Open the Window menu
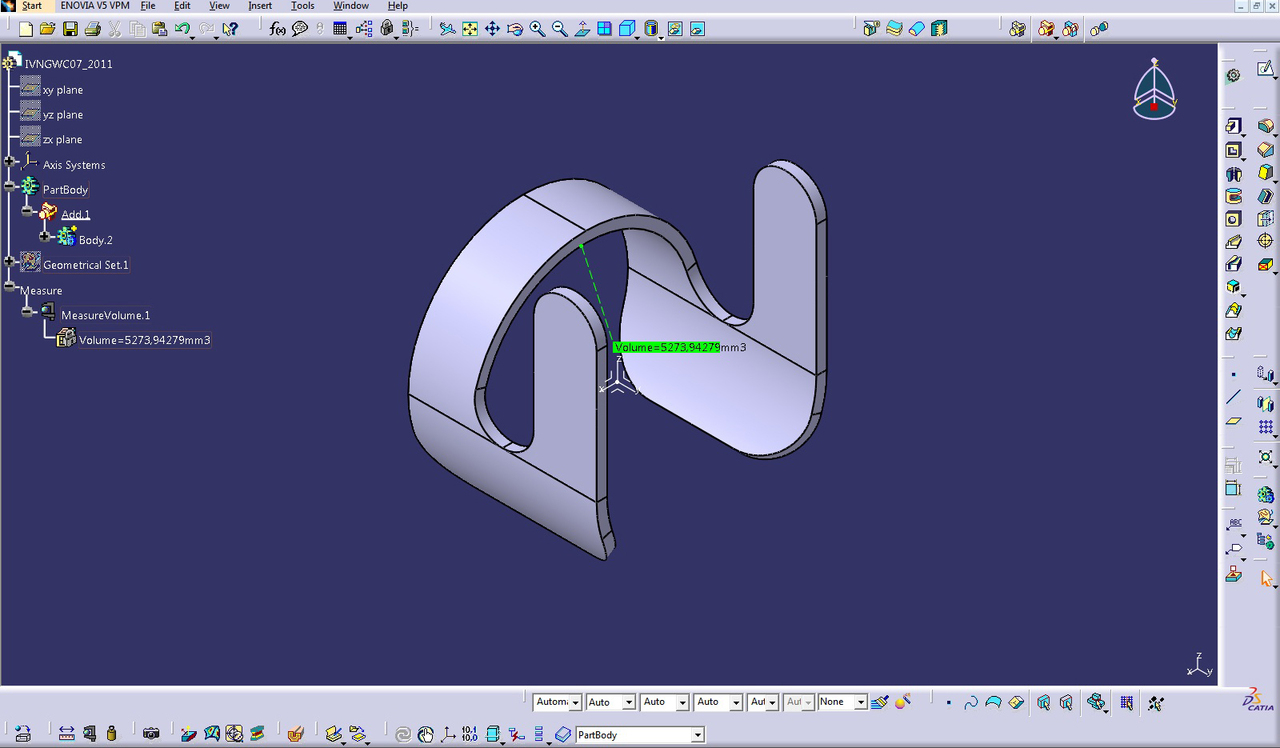The image size is (1280, 748). click(x=351, y=6)
